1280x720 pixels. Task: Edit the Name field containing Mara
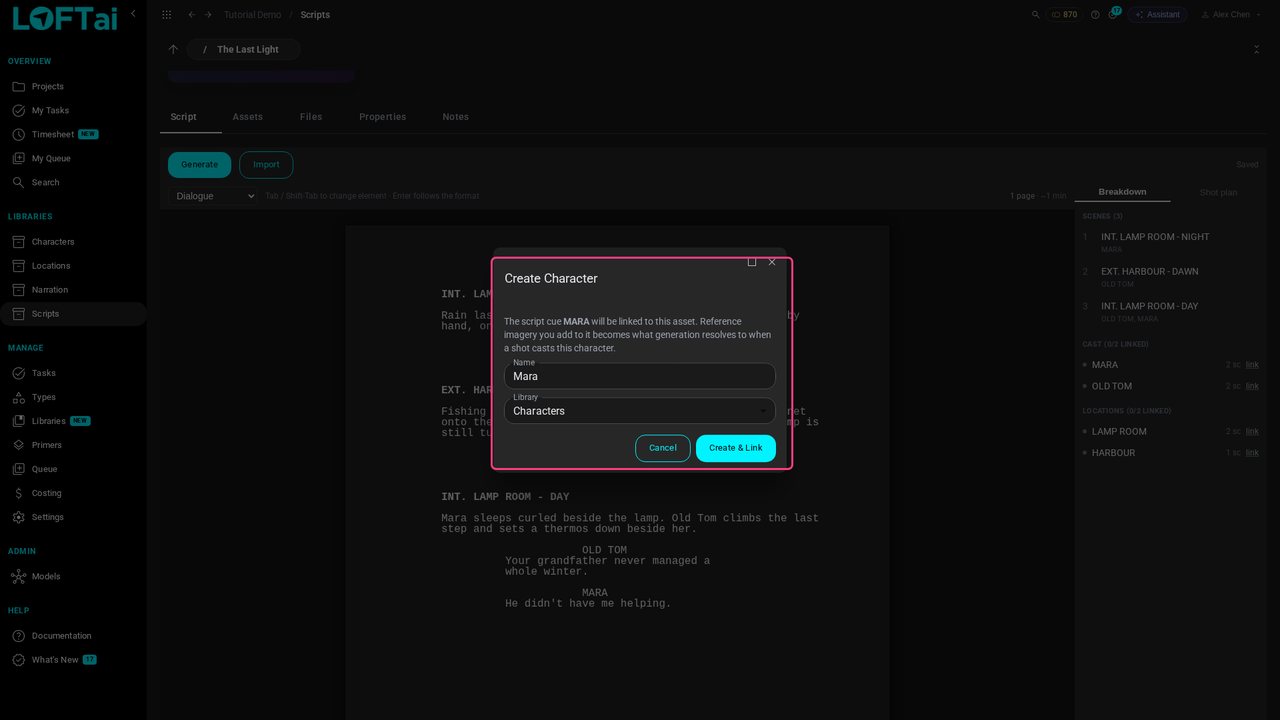(640, 376)
